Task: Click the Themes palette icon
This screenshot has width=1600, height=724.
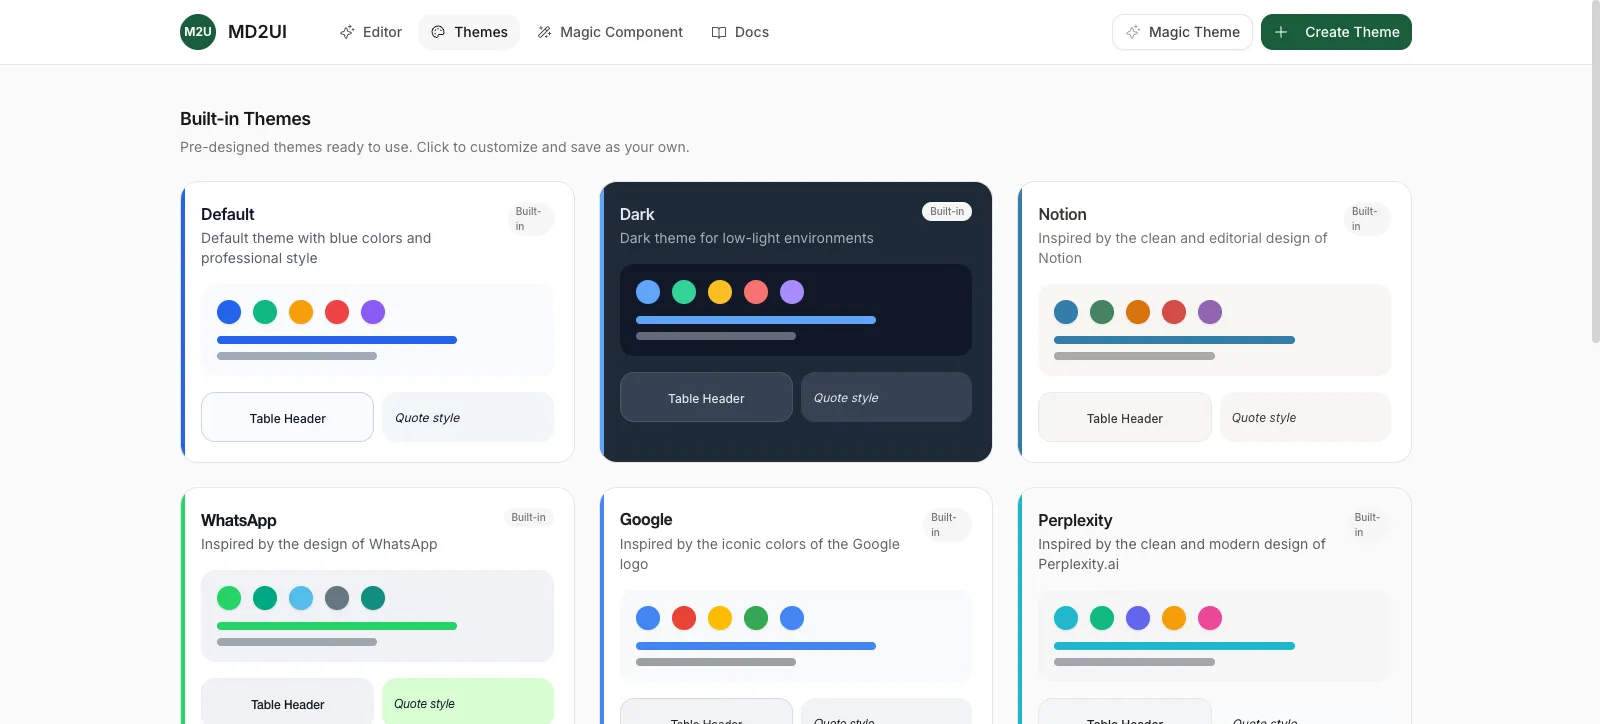Action: click(438, 32)
